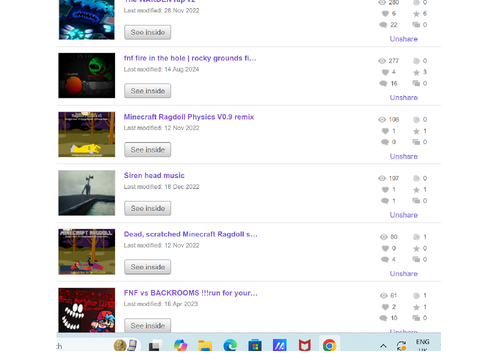Screen dimensions: 480x360
Task: Click See inside for fnf fire in the hole
Action: click(x=148, y=91)
